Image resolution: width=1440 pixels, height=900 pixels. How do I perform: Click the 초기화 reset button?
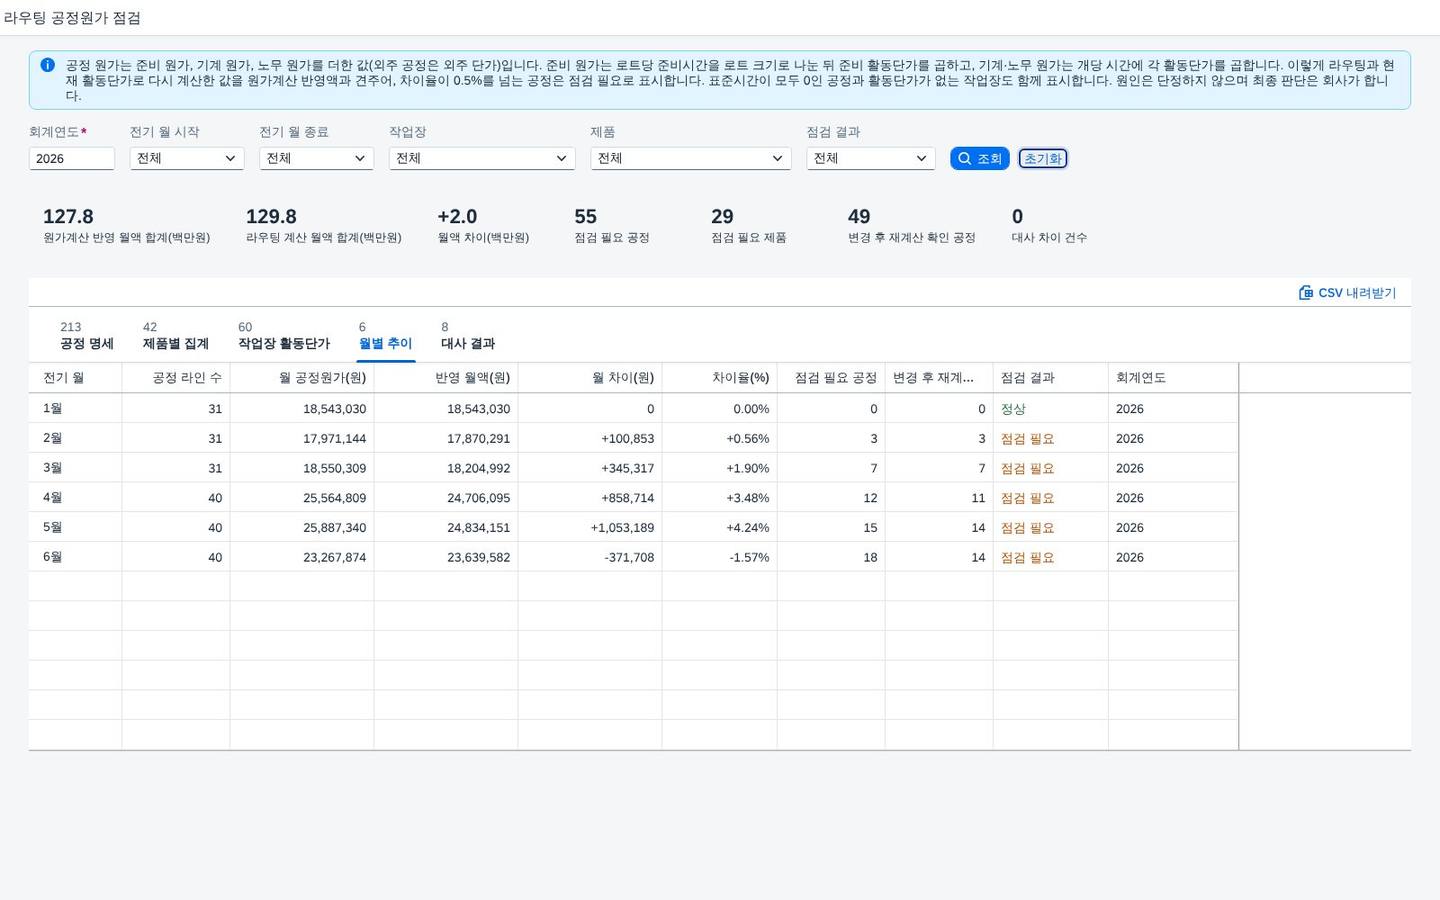click(1043, 158)
